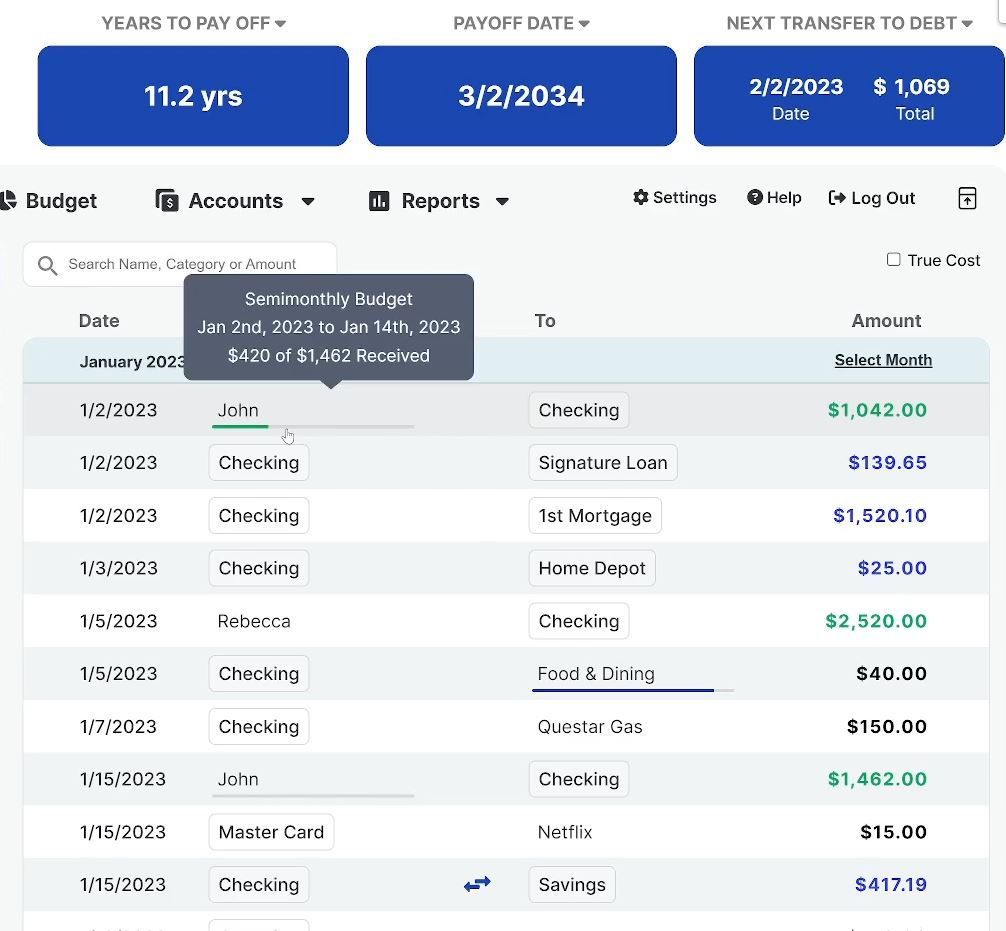Image resolution: width=1006 pixels, height=931 pixels.
Task: Open the Next Transfer to Debt dropdown
Action: pyautogui.click(x=967, y=24)
